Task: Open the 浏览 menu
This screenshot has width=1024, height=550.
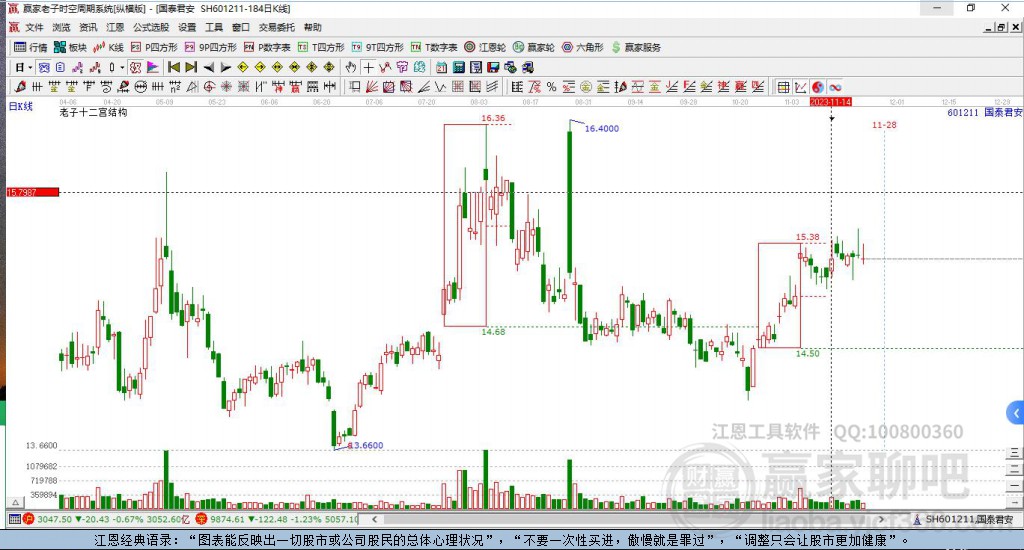Action: [61, 27]
